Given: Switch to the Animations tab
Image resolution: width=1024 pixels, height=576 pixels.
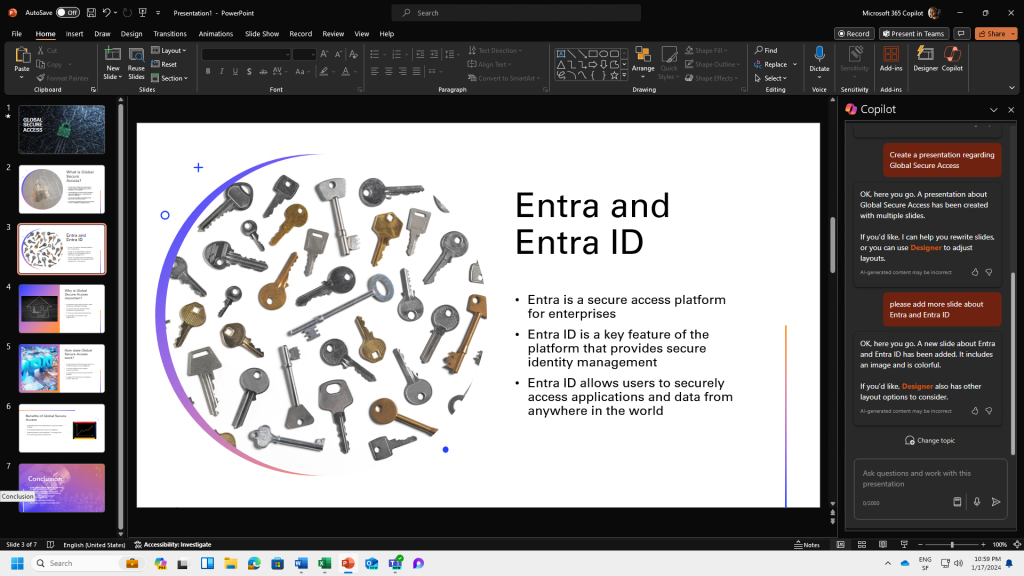Looking at the screenshot, I should click(x=216, y=33).
